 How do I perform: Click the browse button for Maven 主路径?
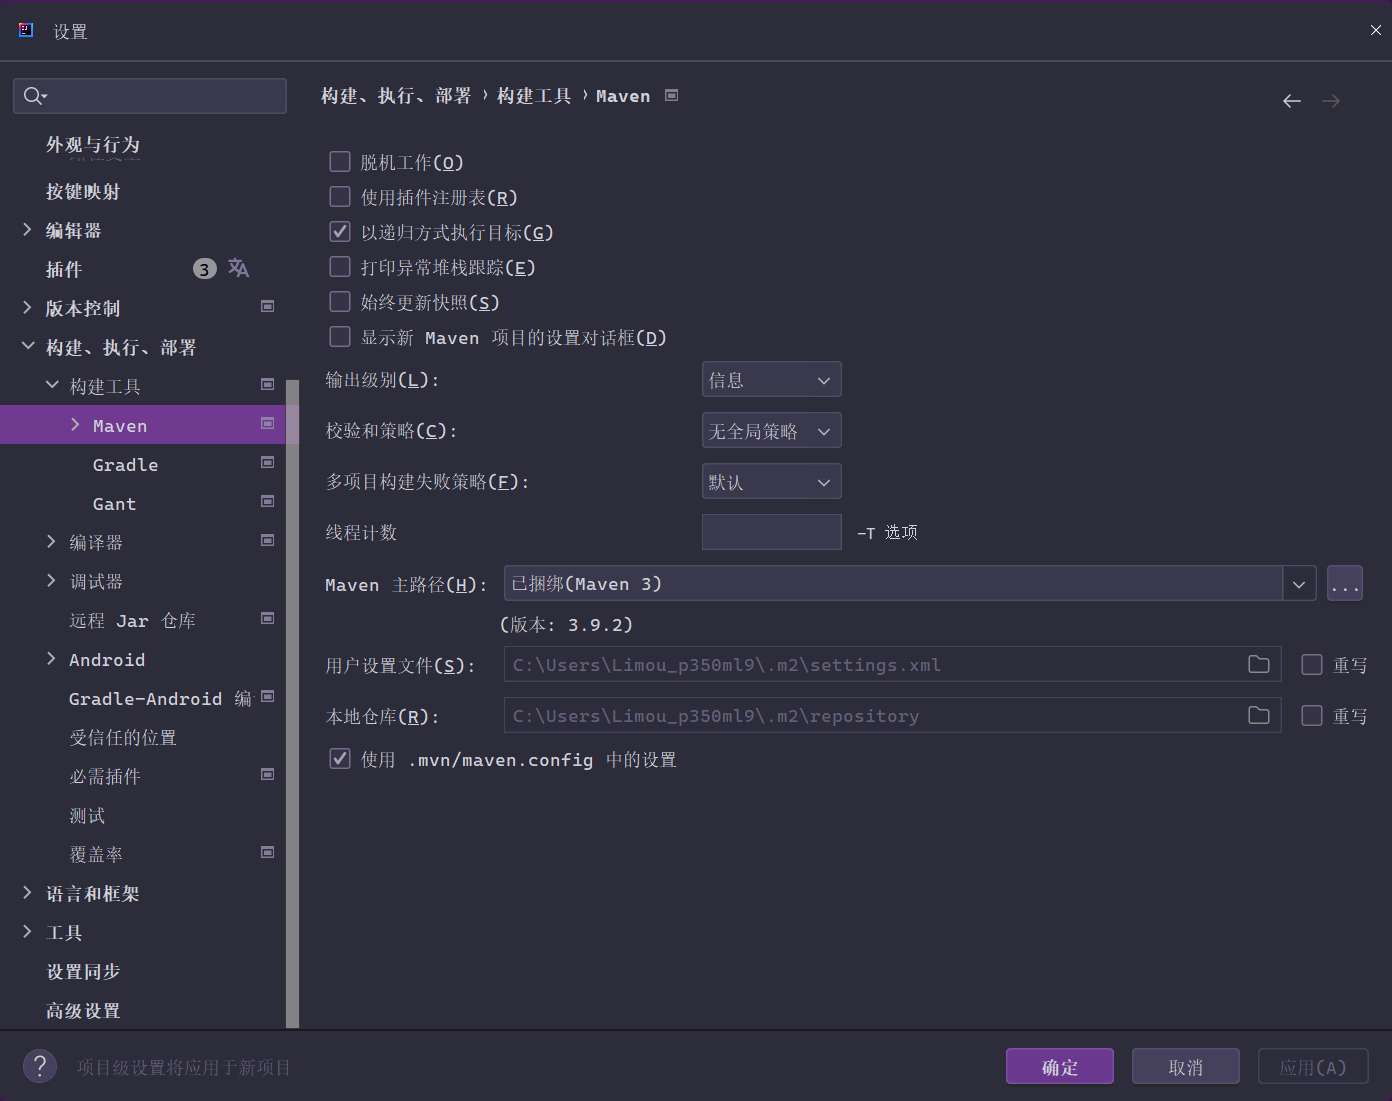(1344, 584)
